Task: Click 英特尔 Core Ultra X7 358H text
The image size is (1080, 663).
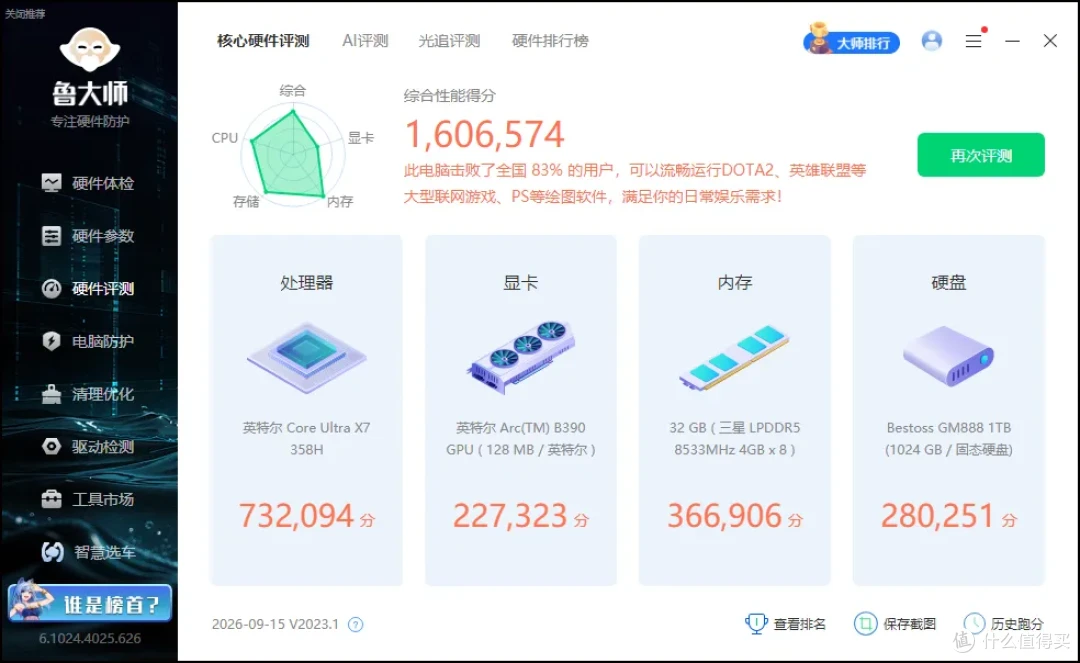Action: pyautogui.click(x=307, y=439)
